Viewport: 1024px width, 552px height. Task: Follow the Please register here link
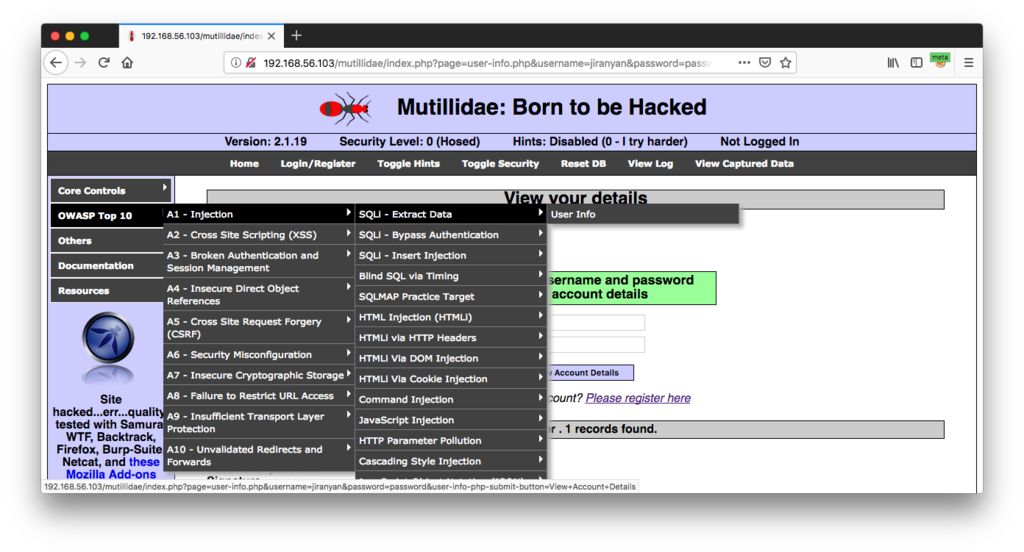click(638, 398)
